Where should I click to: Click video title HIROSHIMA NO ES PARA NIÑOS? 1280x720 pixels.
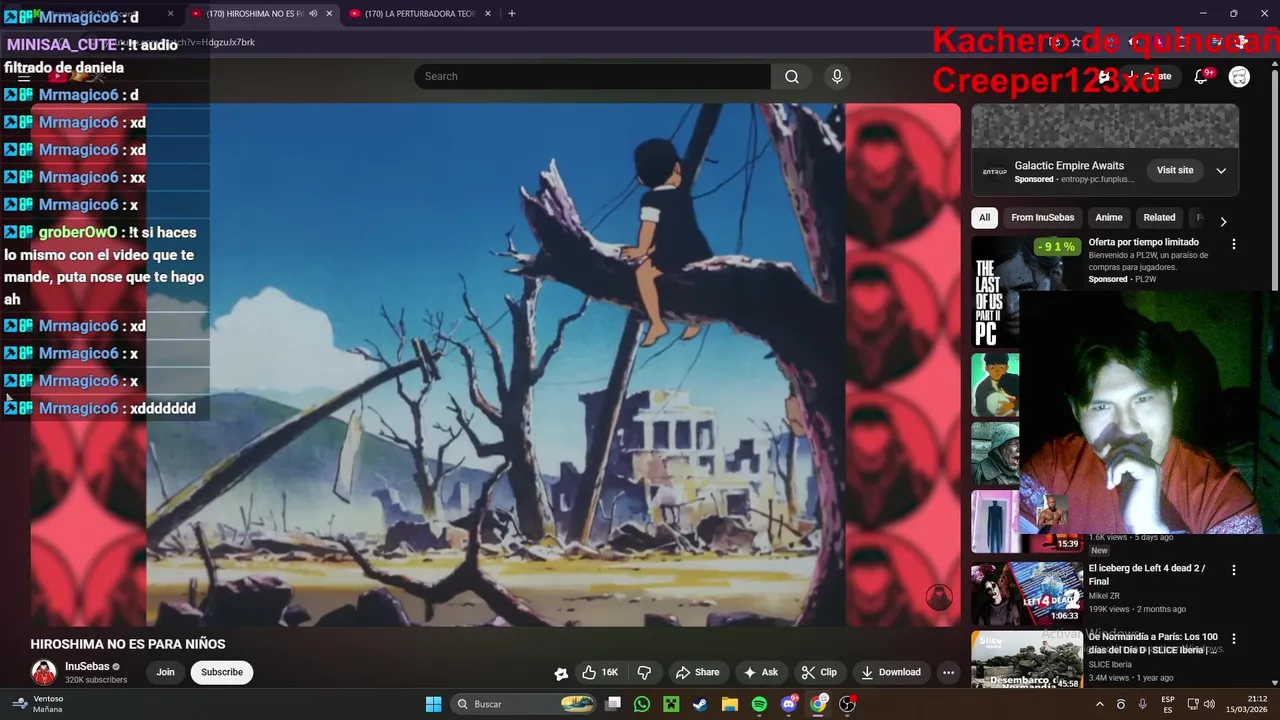coord(128,644)
